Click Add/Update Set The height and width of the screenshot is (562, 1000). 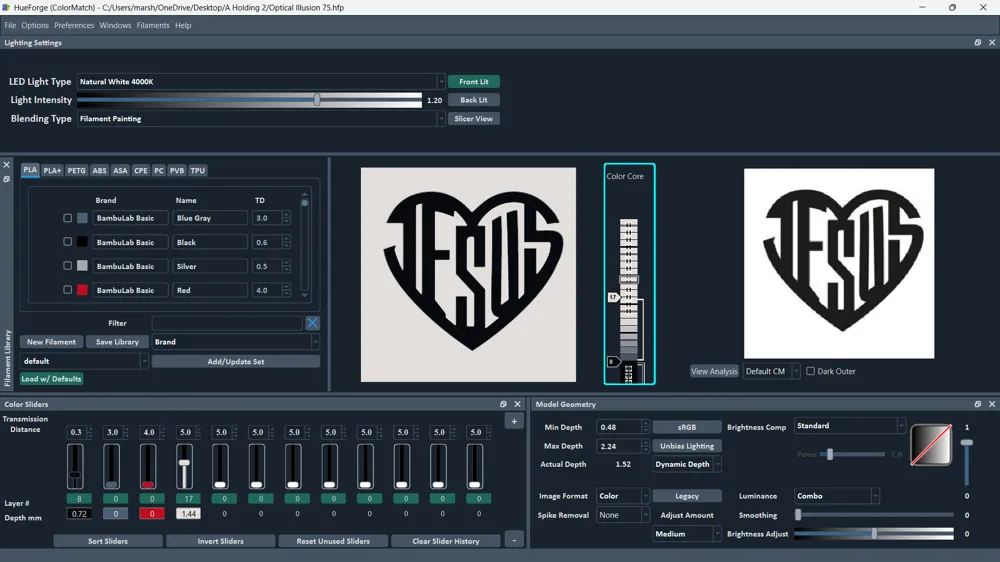coord(236,362)
